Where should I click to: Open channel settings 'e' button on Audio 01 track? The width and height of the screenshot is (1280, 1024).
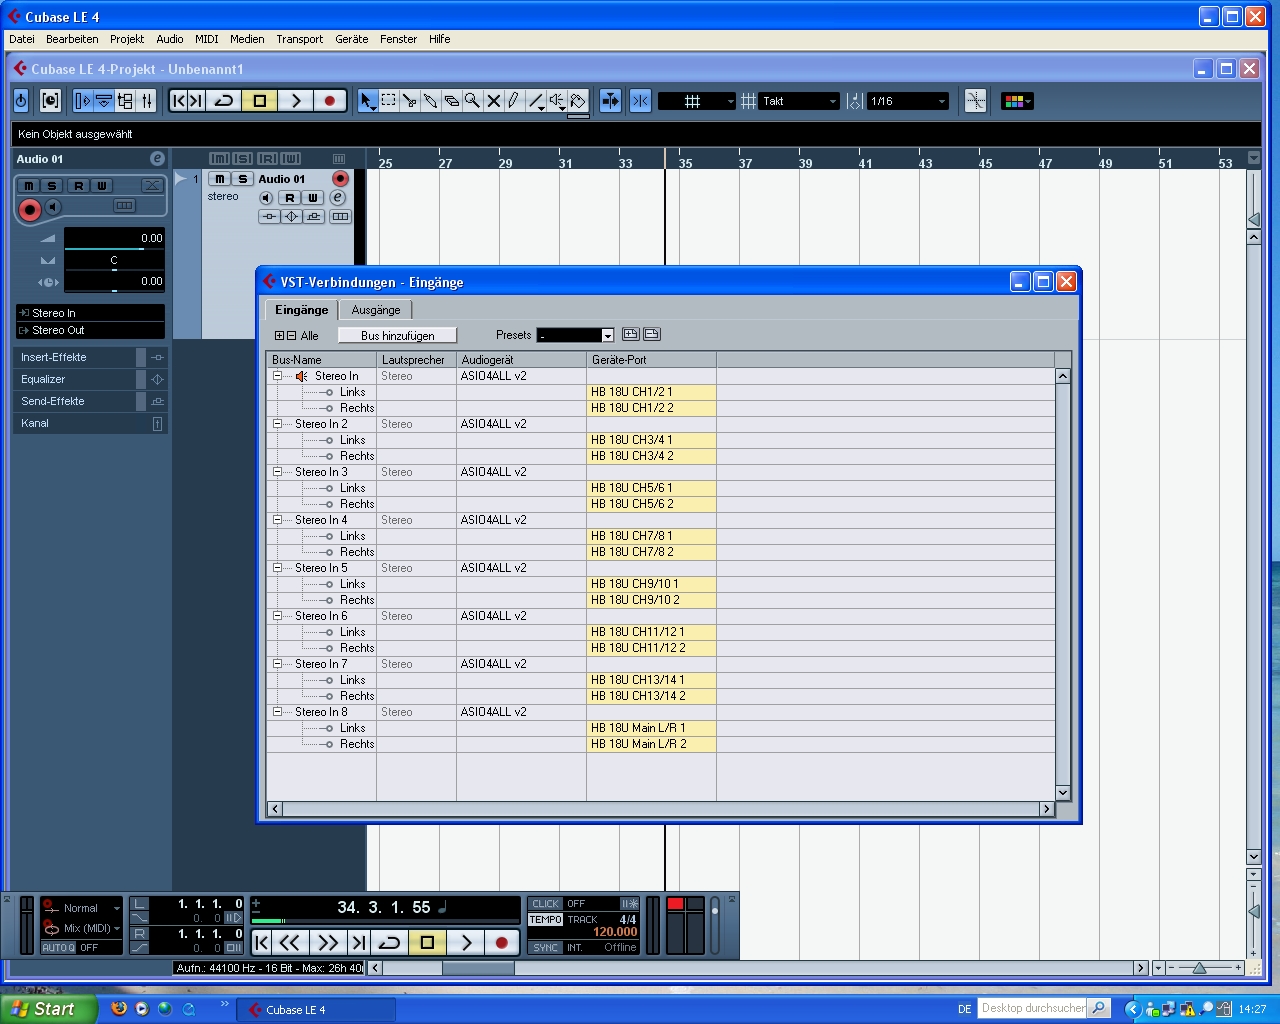pos(337,198)
